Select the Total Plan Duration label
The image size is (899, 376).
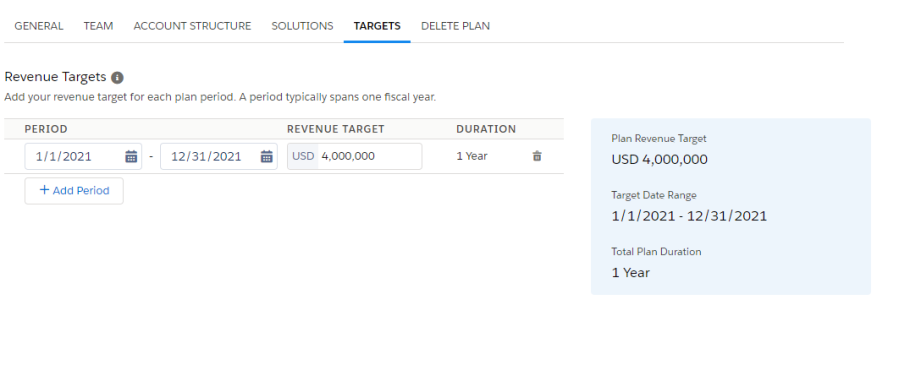(656, 251)
